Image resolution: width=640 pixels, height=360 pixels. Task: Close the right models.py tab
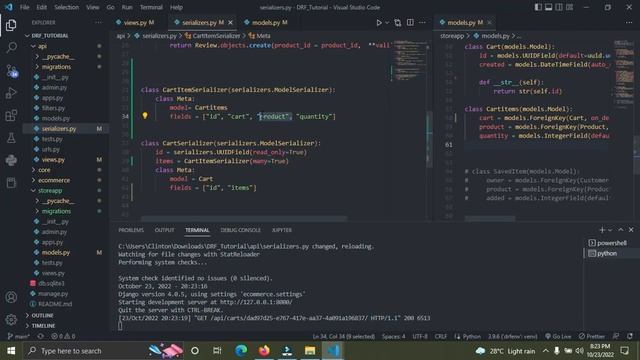click(489, 22)
